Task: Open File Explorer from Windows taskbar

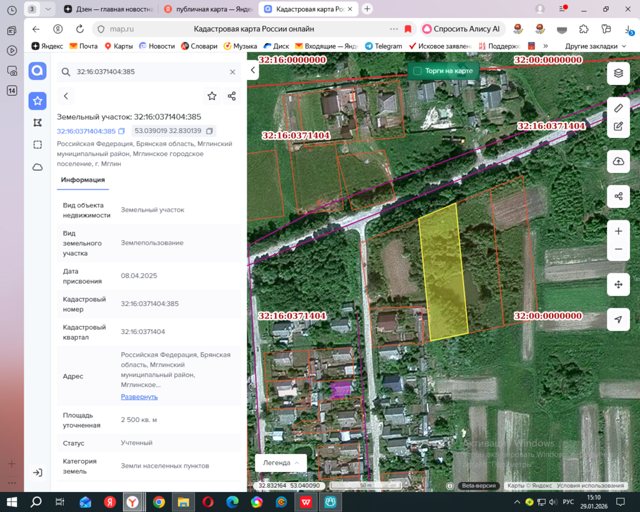Action: click(183, 502)
